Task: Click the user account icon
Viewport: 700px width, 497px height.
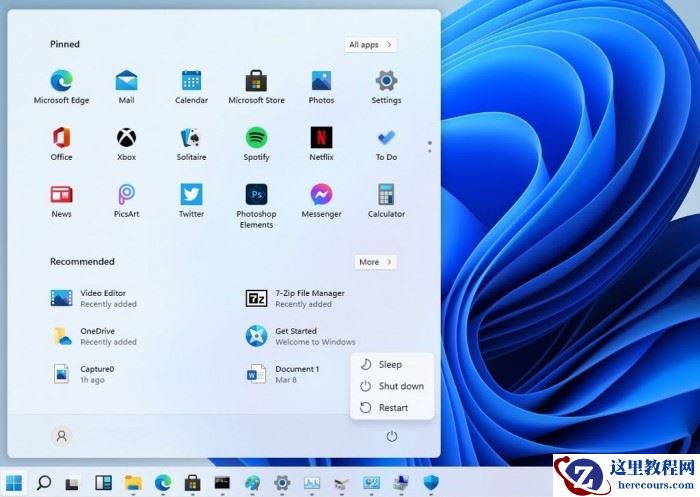Action: tap(62, 436)
